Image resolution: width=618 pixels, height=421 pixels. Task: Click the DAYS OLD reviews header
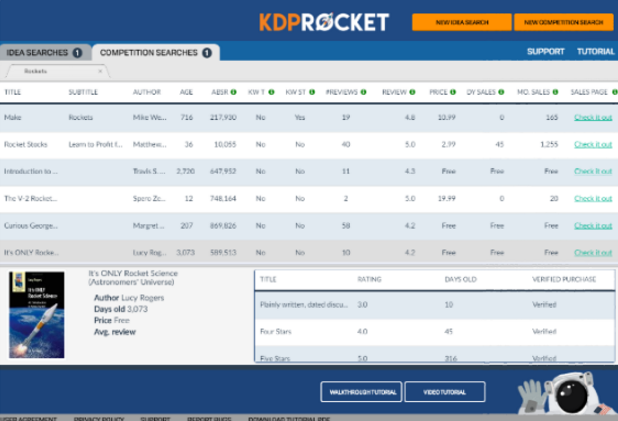tap(460, 279)
